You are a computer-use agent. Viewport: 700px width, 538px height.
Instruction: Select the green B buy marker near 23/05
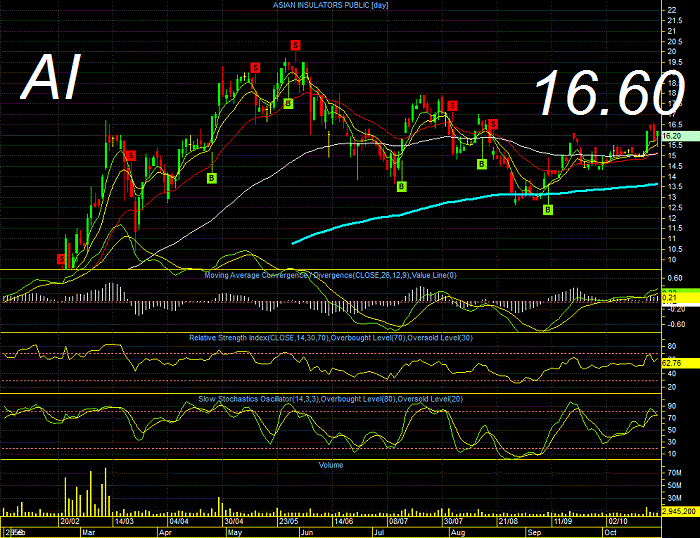(x=288, y=104)
